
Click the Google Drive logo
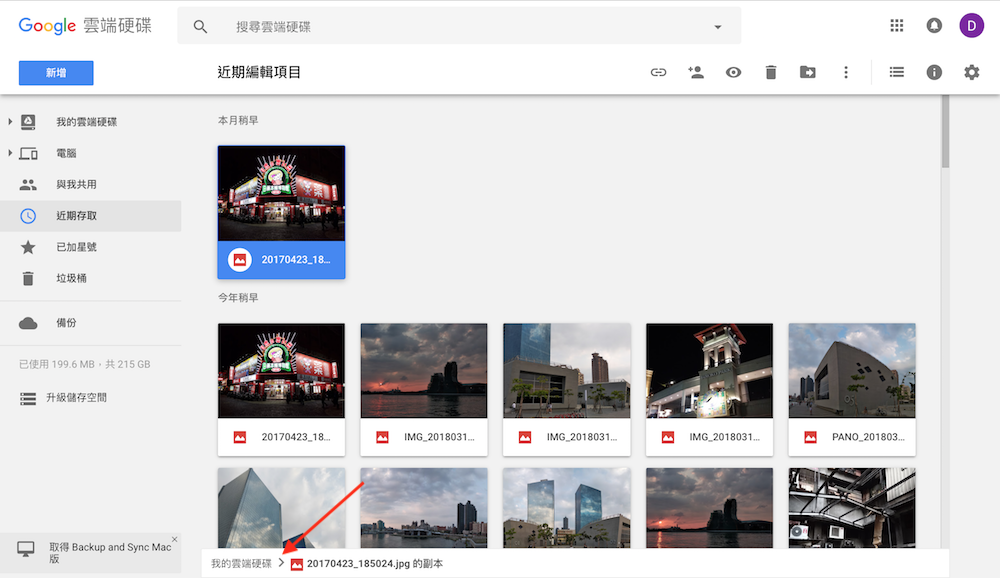85,26
